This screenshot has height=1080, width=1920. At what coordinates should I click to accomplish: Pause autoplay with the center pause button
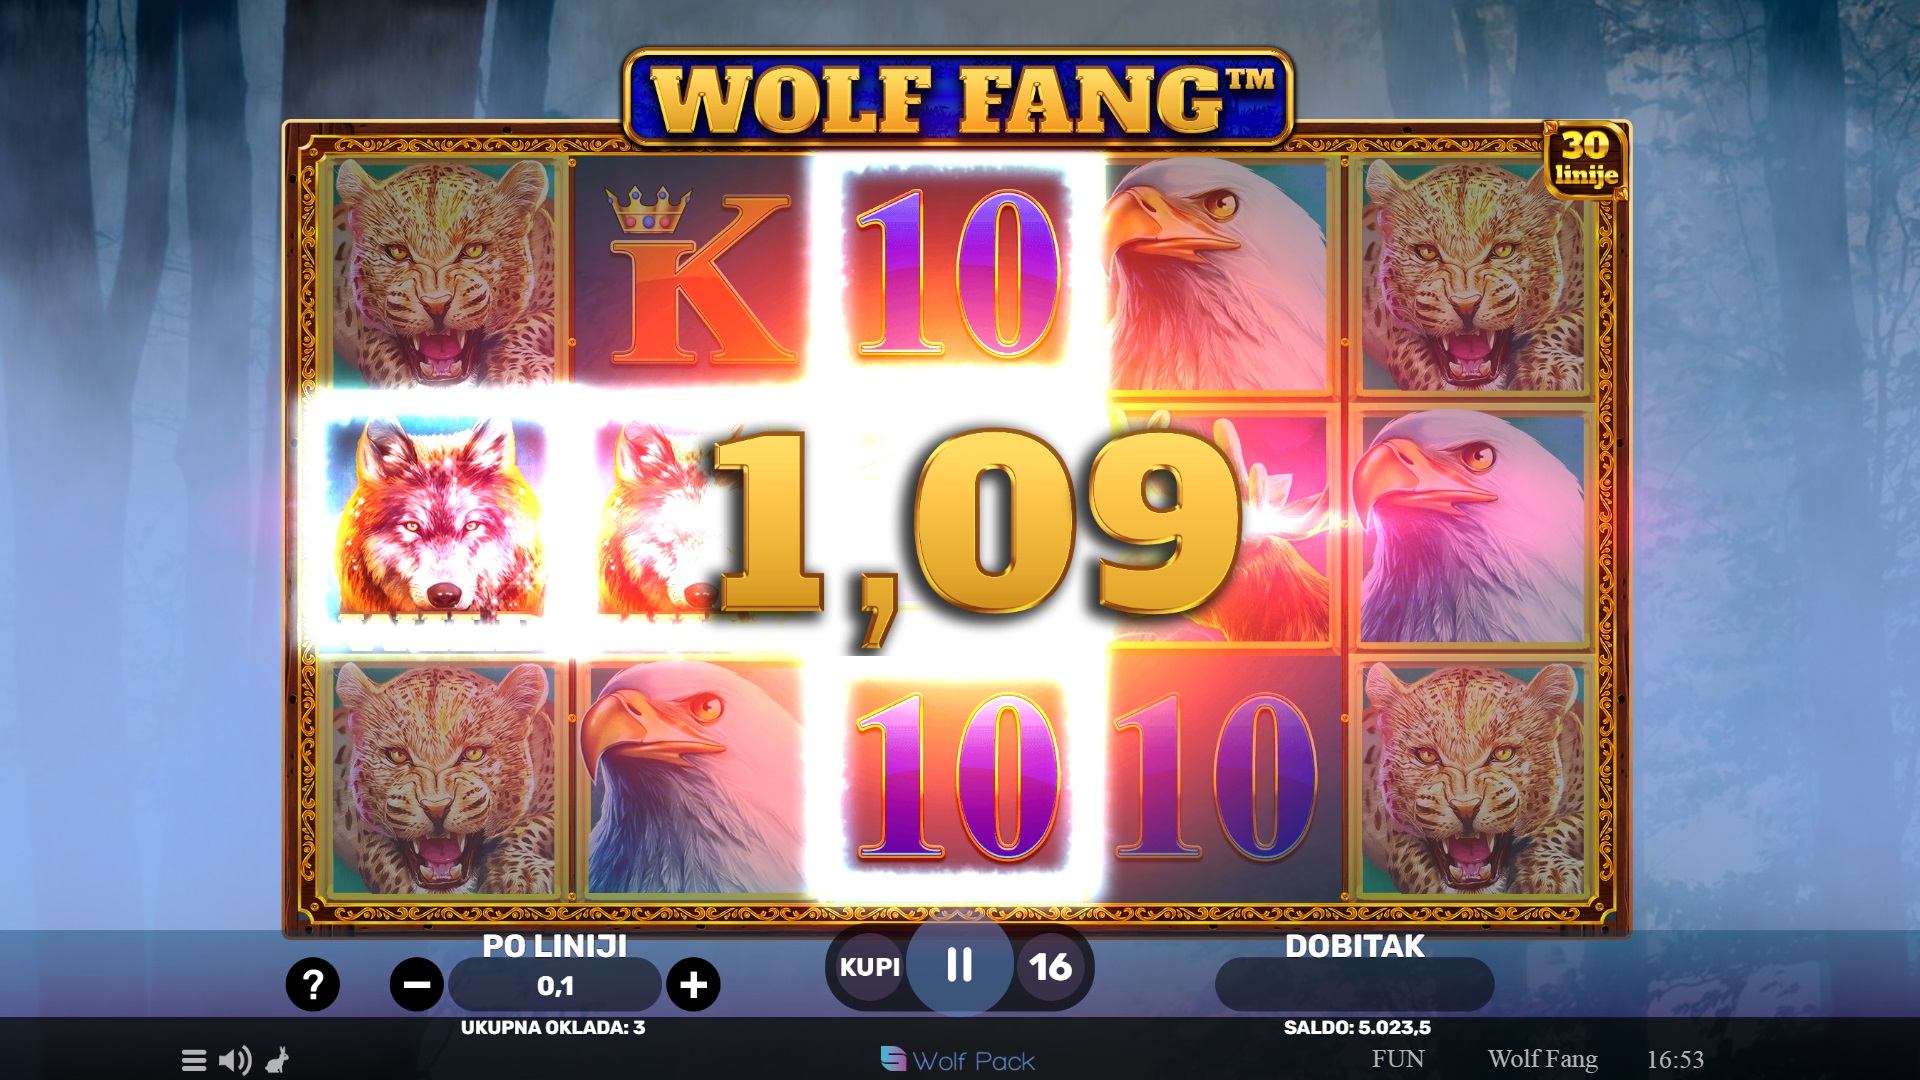959,965
